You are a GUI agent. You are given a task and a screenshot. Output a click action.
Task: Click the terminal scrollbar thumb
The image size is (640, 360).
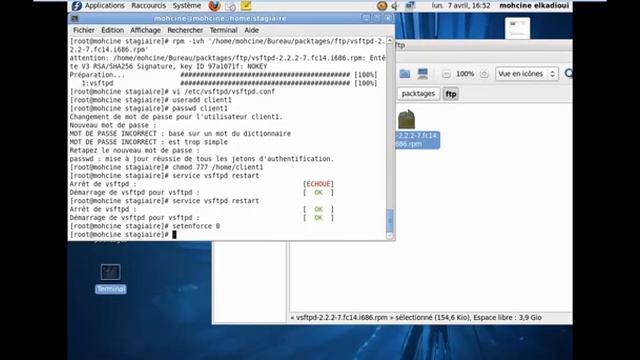pos(390,220)
